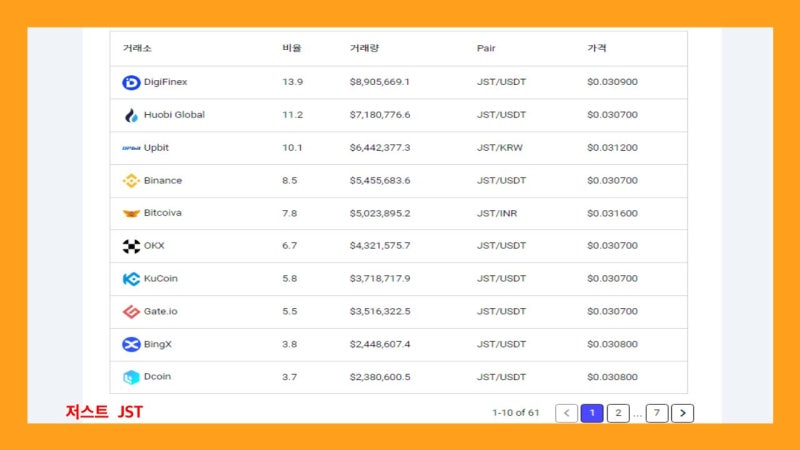800x450 pixels.
Task: Click the Dcoin cube logo
Action: (131, 377)
